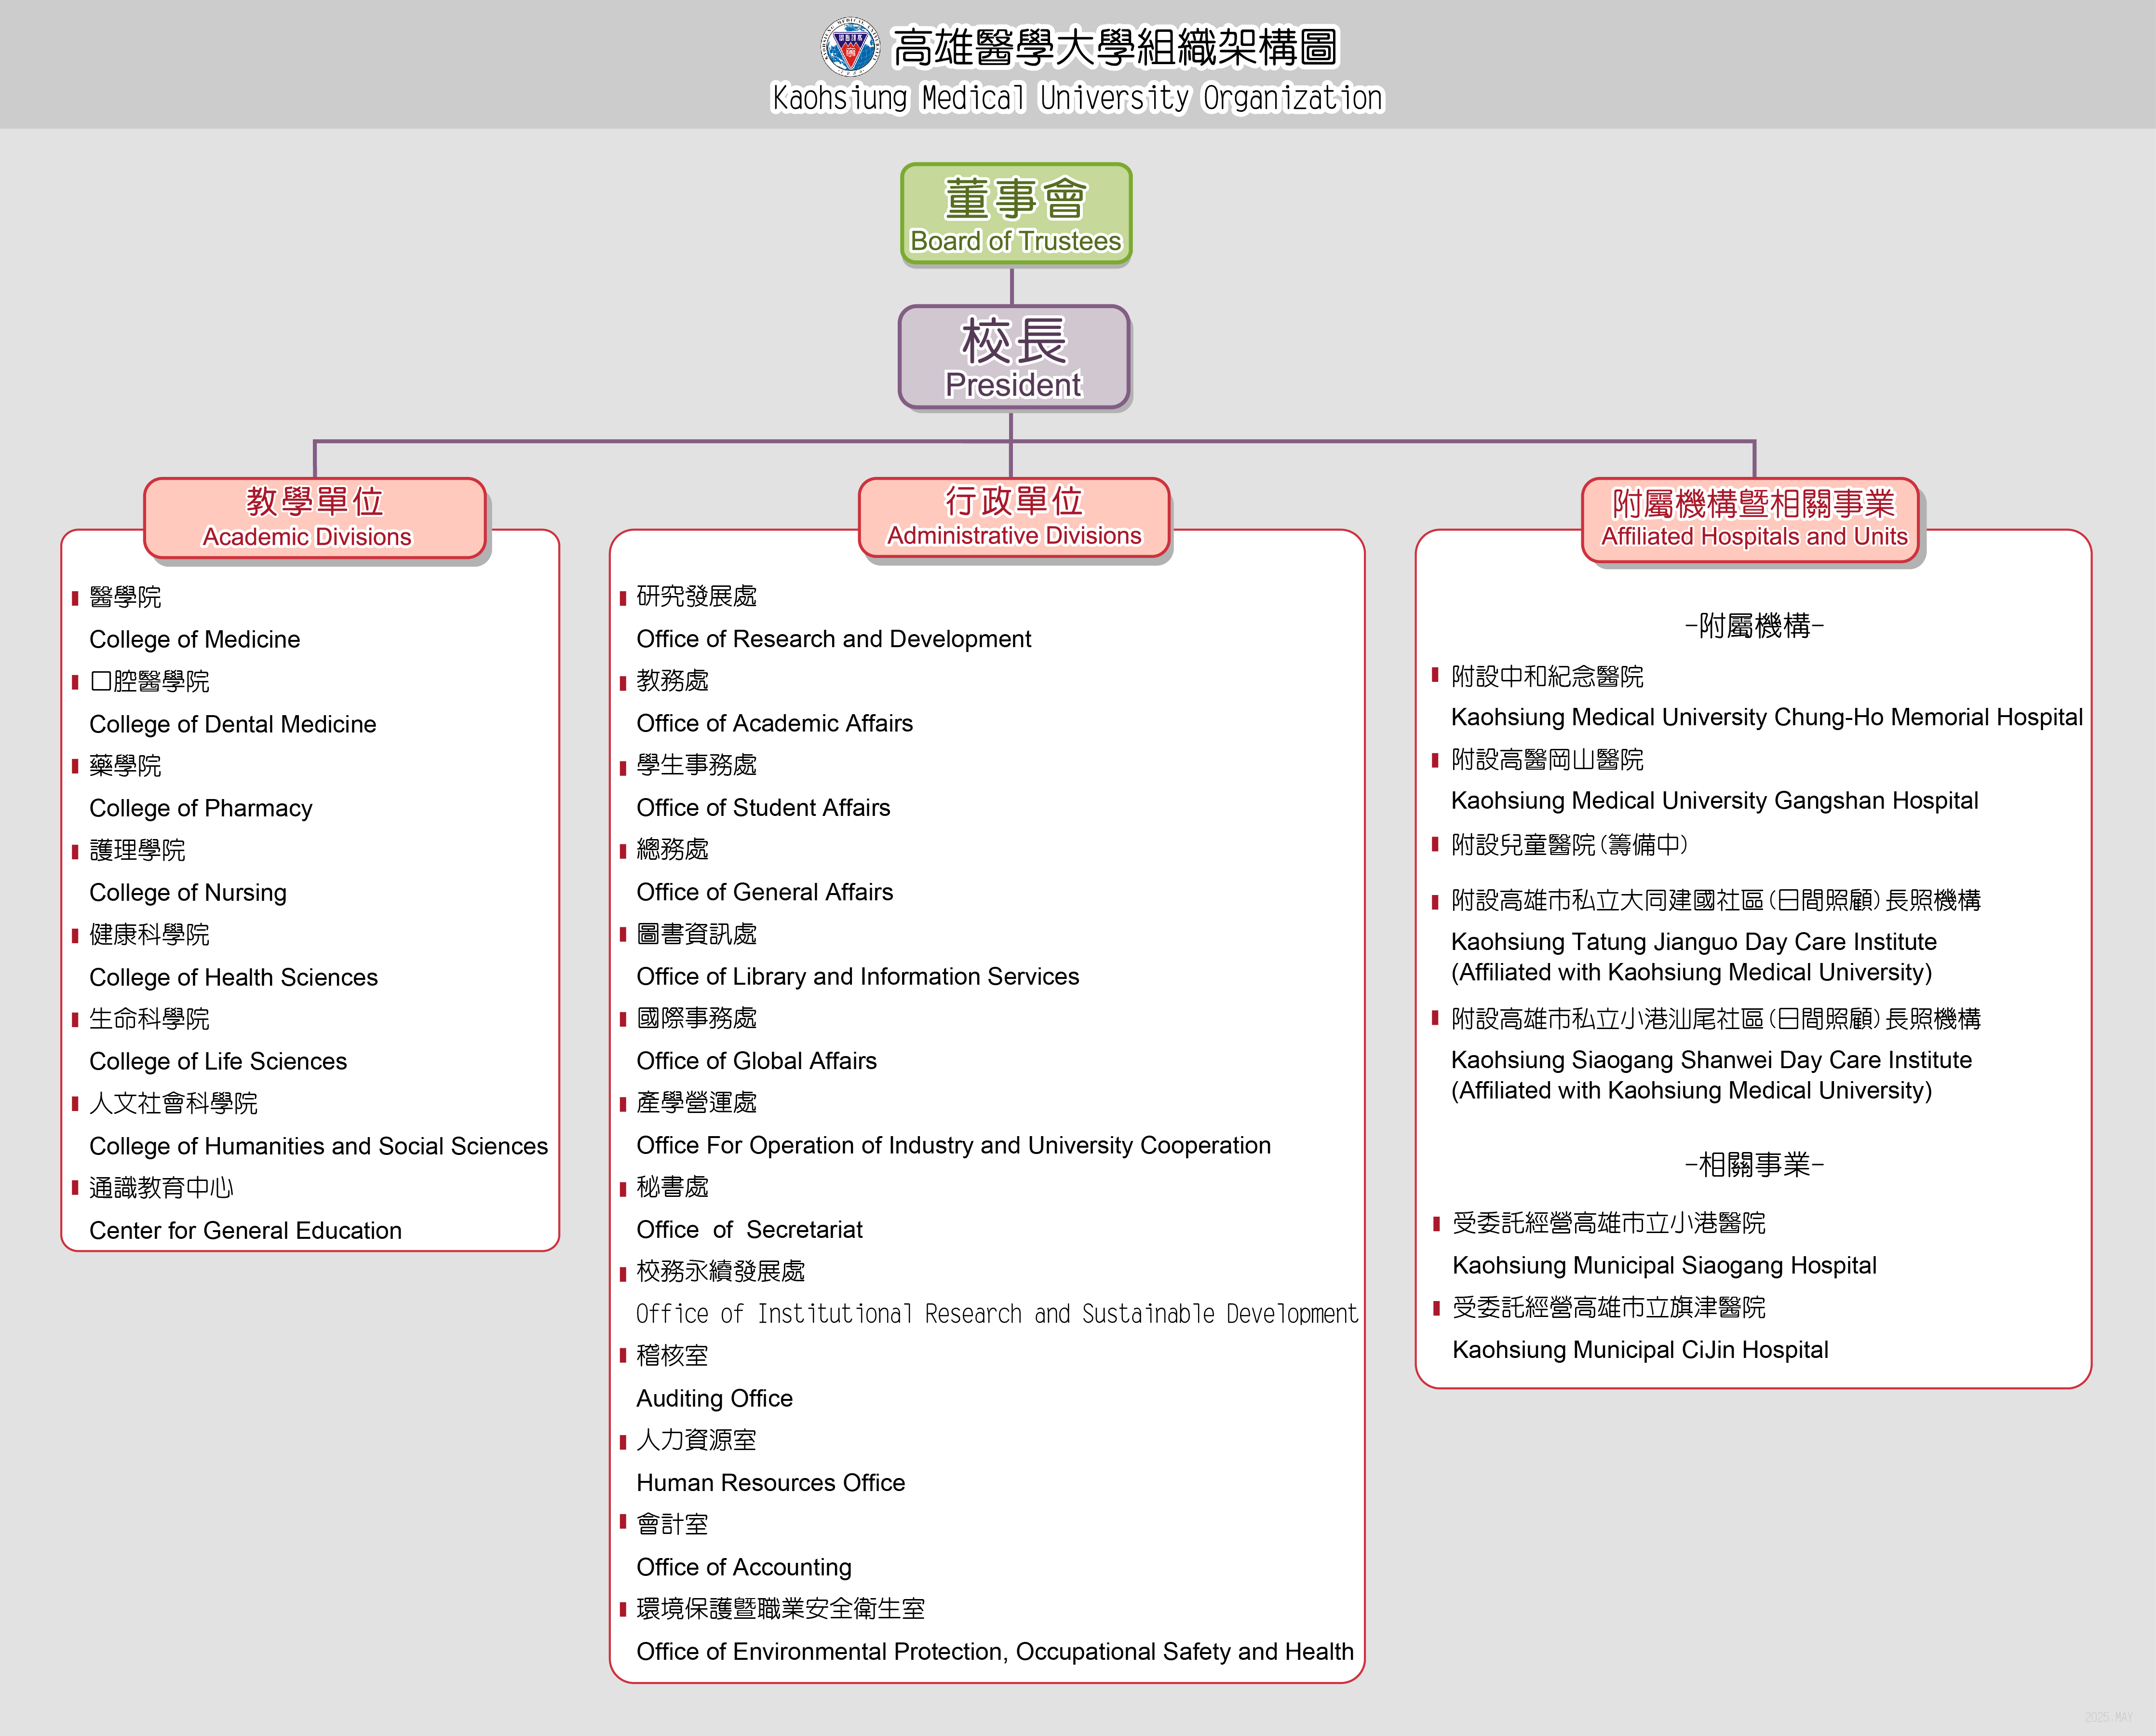The image size is (2156, 1736).
Task: Click the Kaohsiung Medical University logo emblem
Action: 849,46
